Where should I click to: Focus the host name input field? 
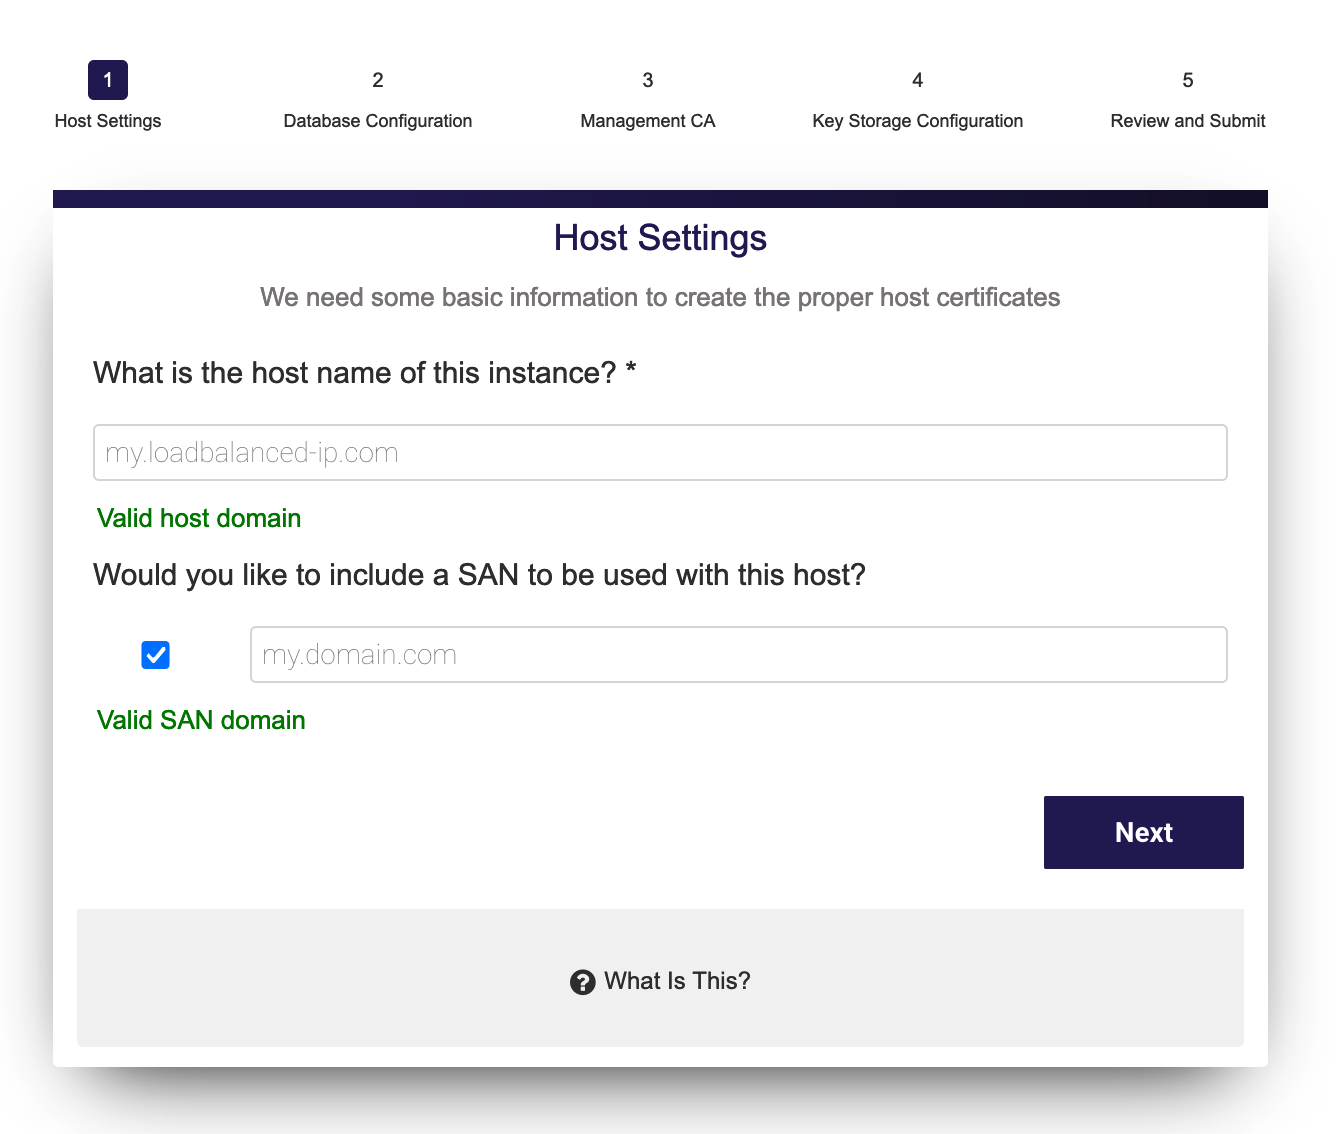pos(660,453)
